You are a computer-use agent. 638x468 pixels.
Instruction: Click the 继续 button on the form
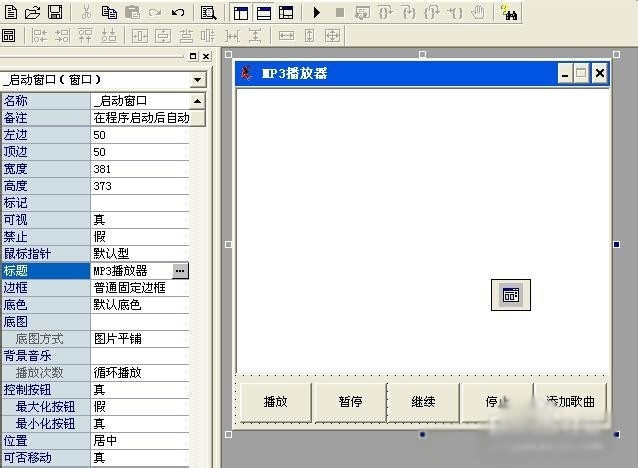point(423,402)
